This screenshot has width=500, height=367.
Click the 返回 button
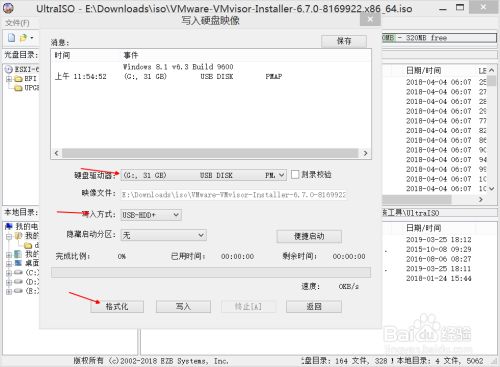pos(314,306)
